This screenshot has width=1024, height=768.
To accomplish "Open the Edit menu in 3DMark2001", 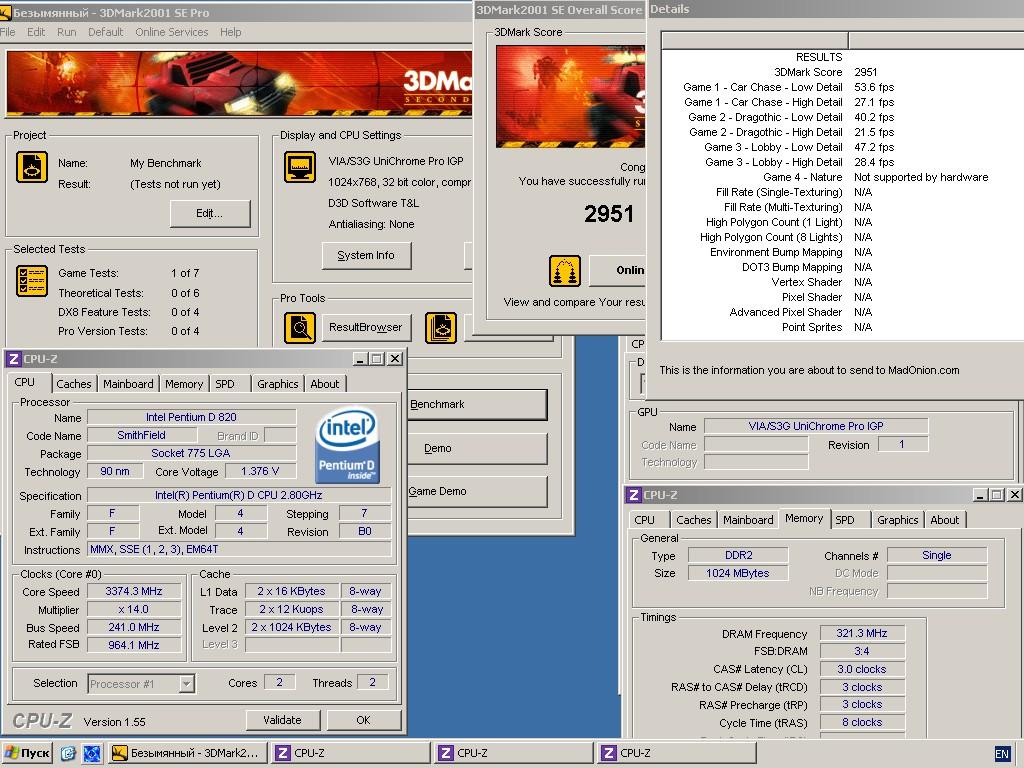I will click(36, 32).
